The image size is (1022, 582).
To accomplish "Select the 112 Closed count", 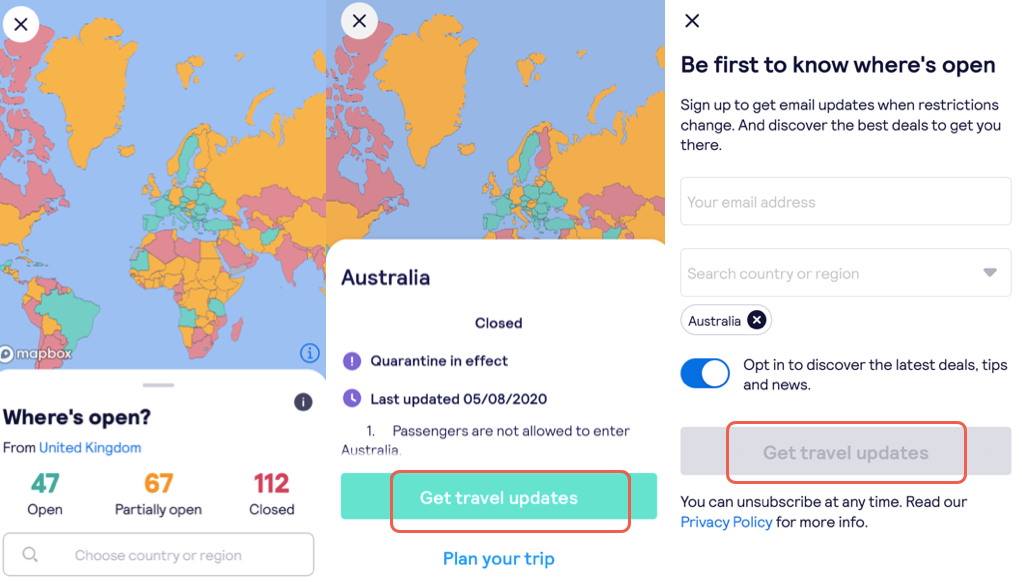I will coord(272,493).
